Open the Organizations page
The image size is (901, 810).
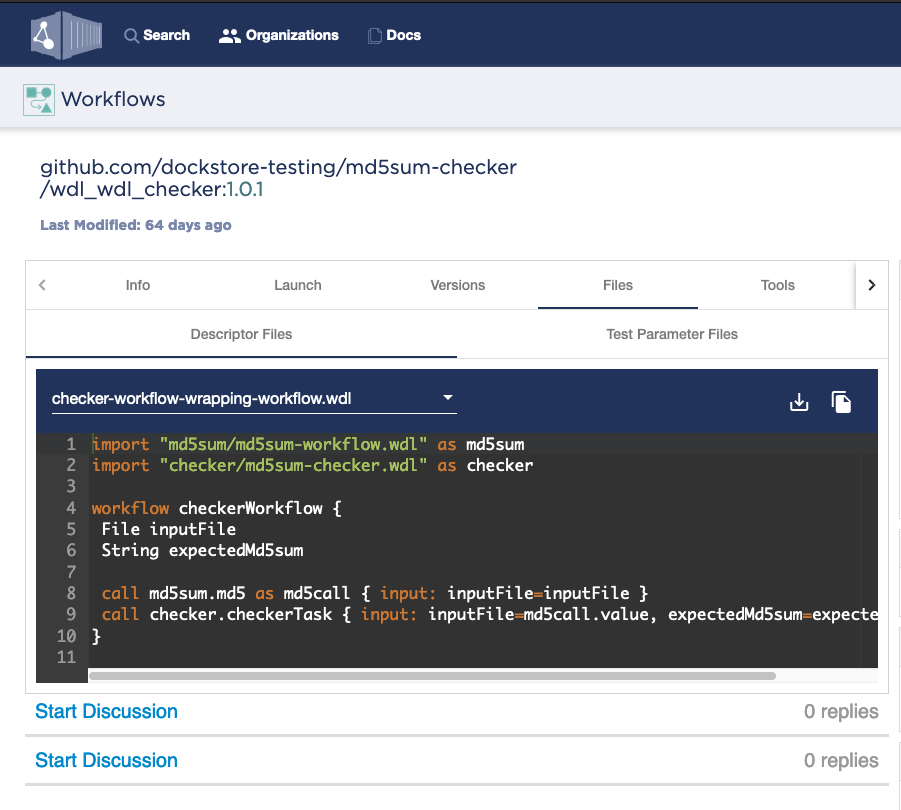292,36
